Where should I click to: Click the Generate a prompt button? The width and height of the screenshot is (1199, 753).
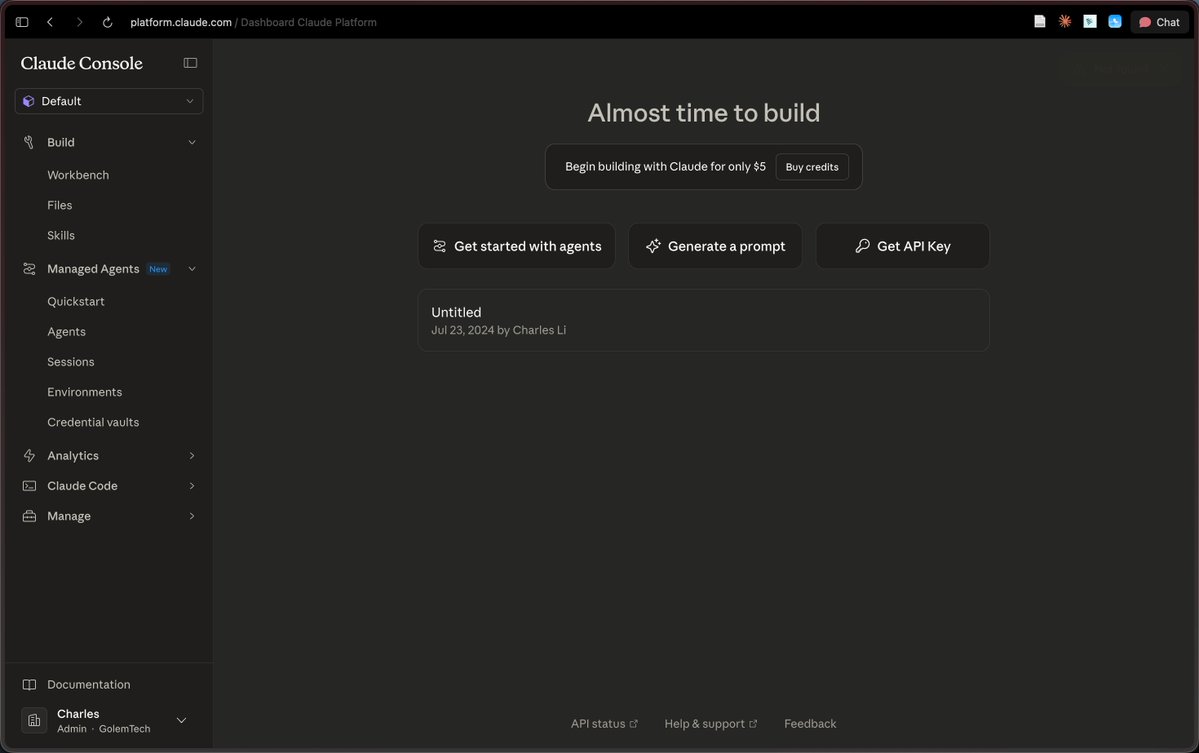click(x=716, y=246)
